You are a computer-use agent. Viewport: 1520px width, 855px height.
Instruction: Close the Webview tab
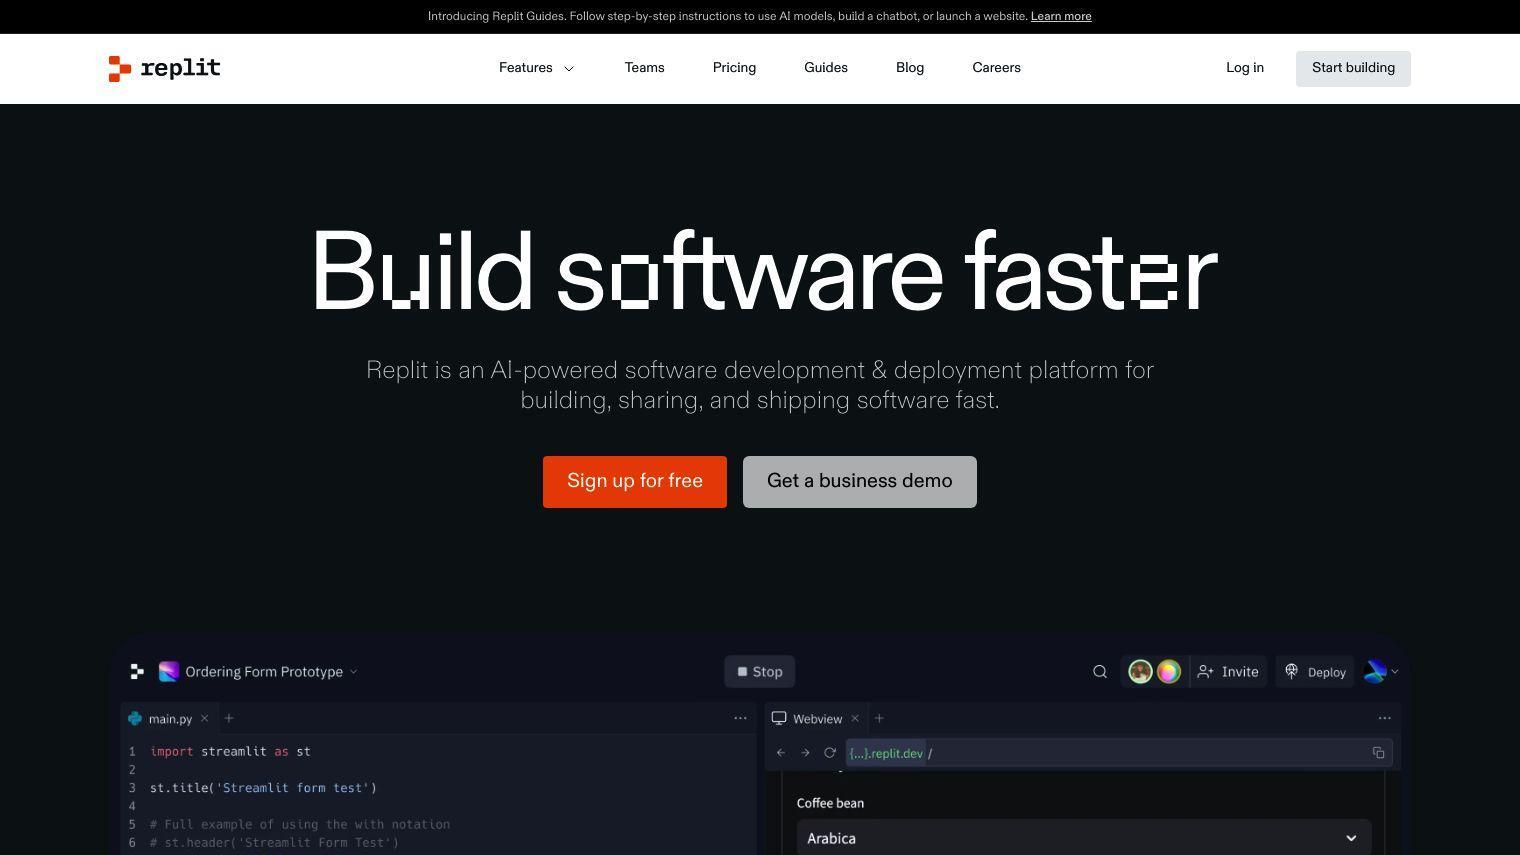pyautogui.click(x=855, y=718)
